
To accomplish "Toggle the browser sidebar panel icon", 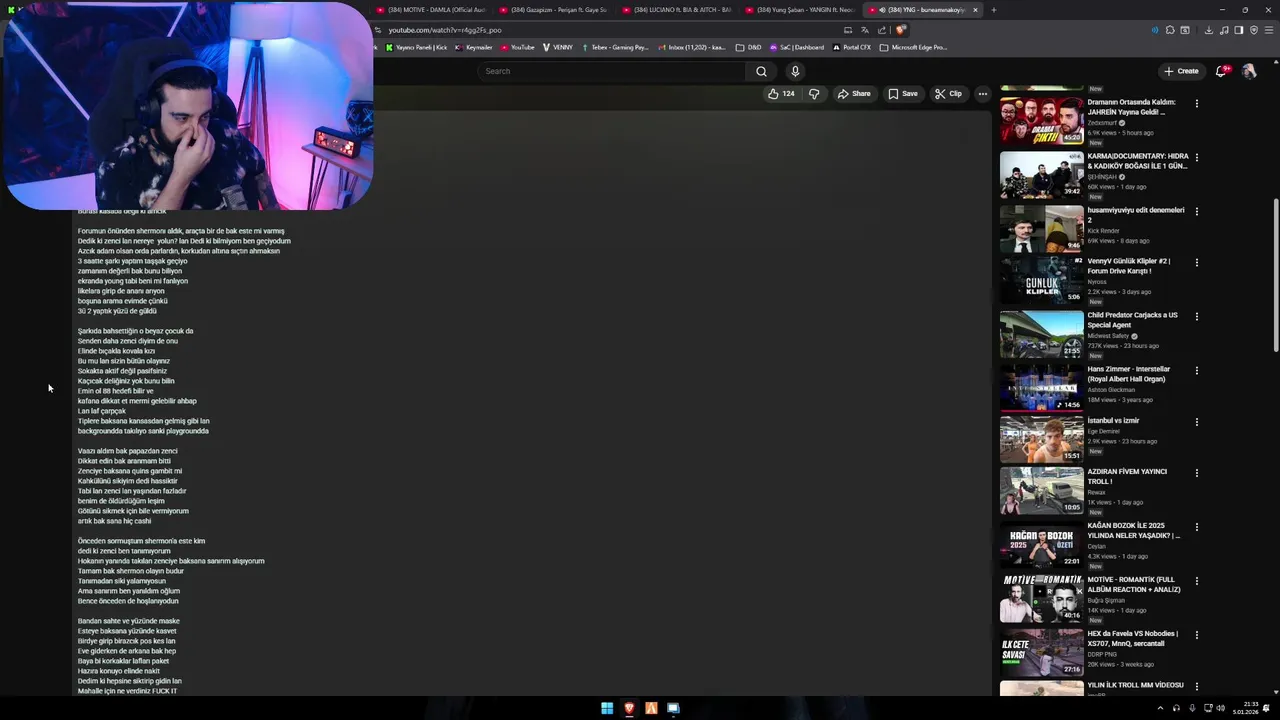I will [x=1238, y=30].
